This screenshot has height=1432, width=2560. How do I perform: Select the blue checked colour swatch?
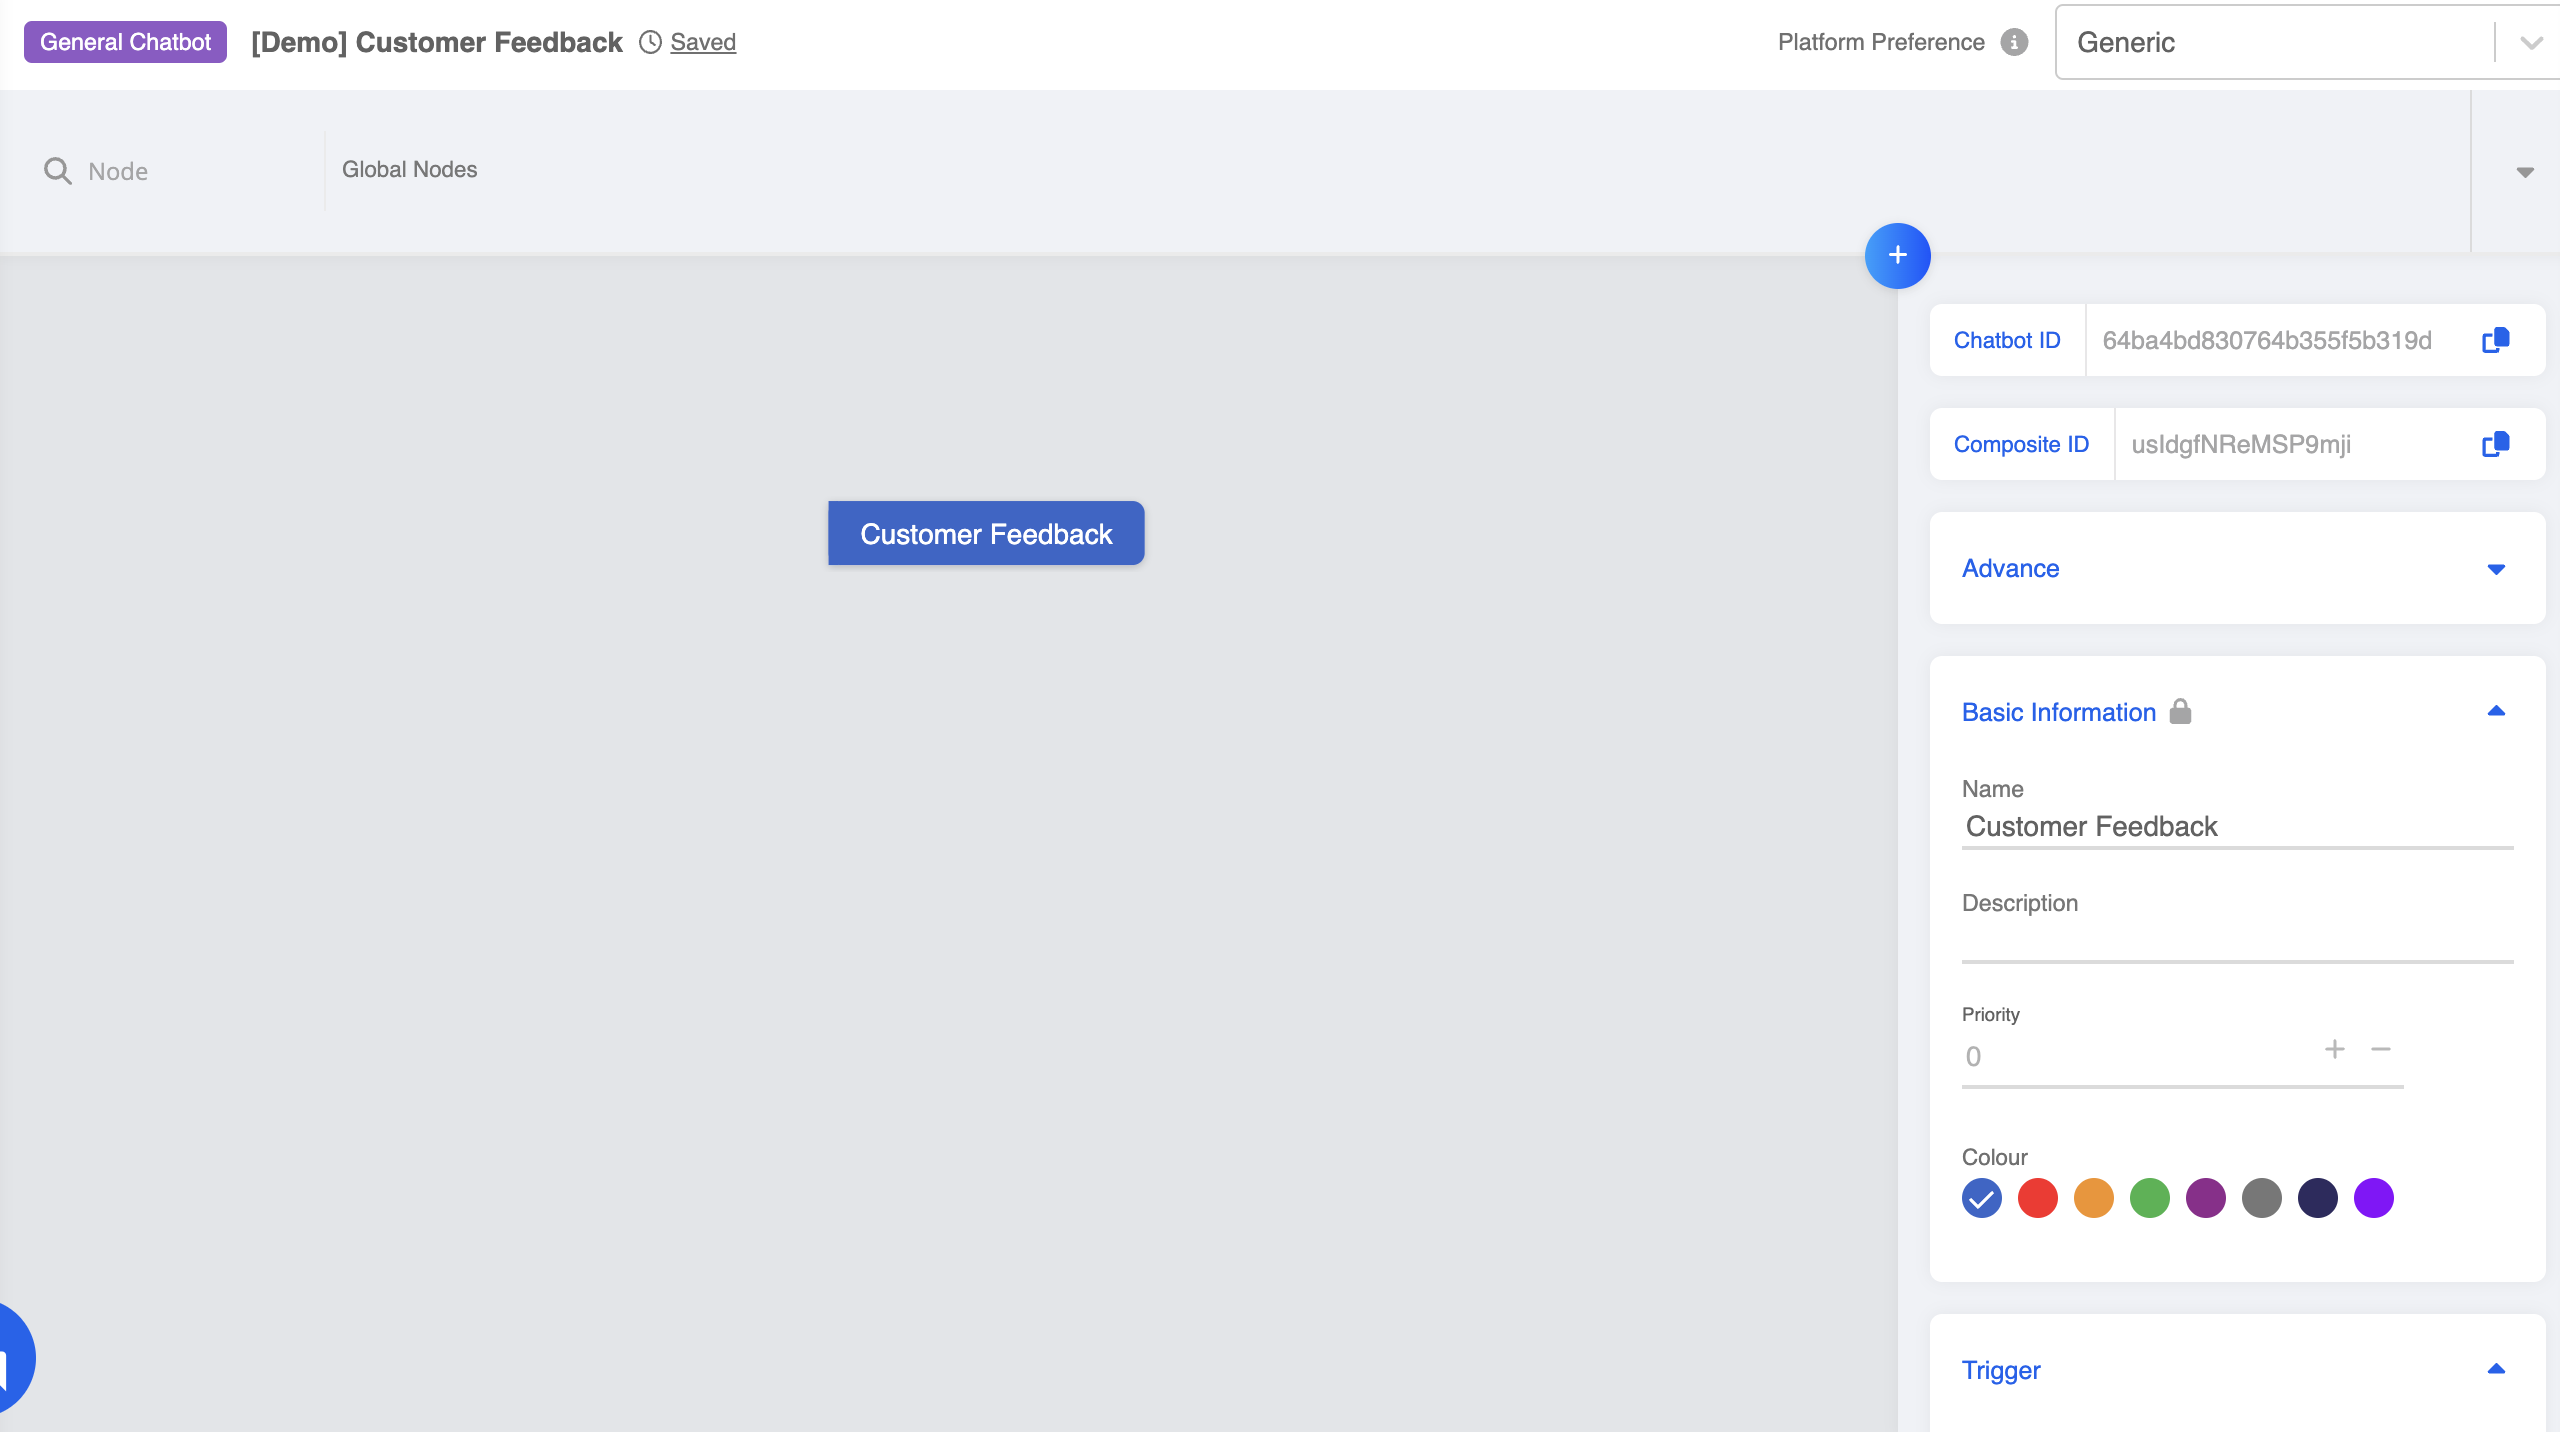click(1981, 1198)
